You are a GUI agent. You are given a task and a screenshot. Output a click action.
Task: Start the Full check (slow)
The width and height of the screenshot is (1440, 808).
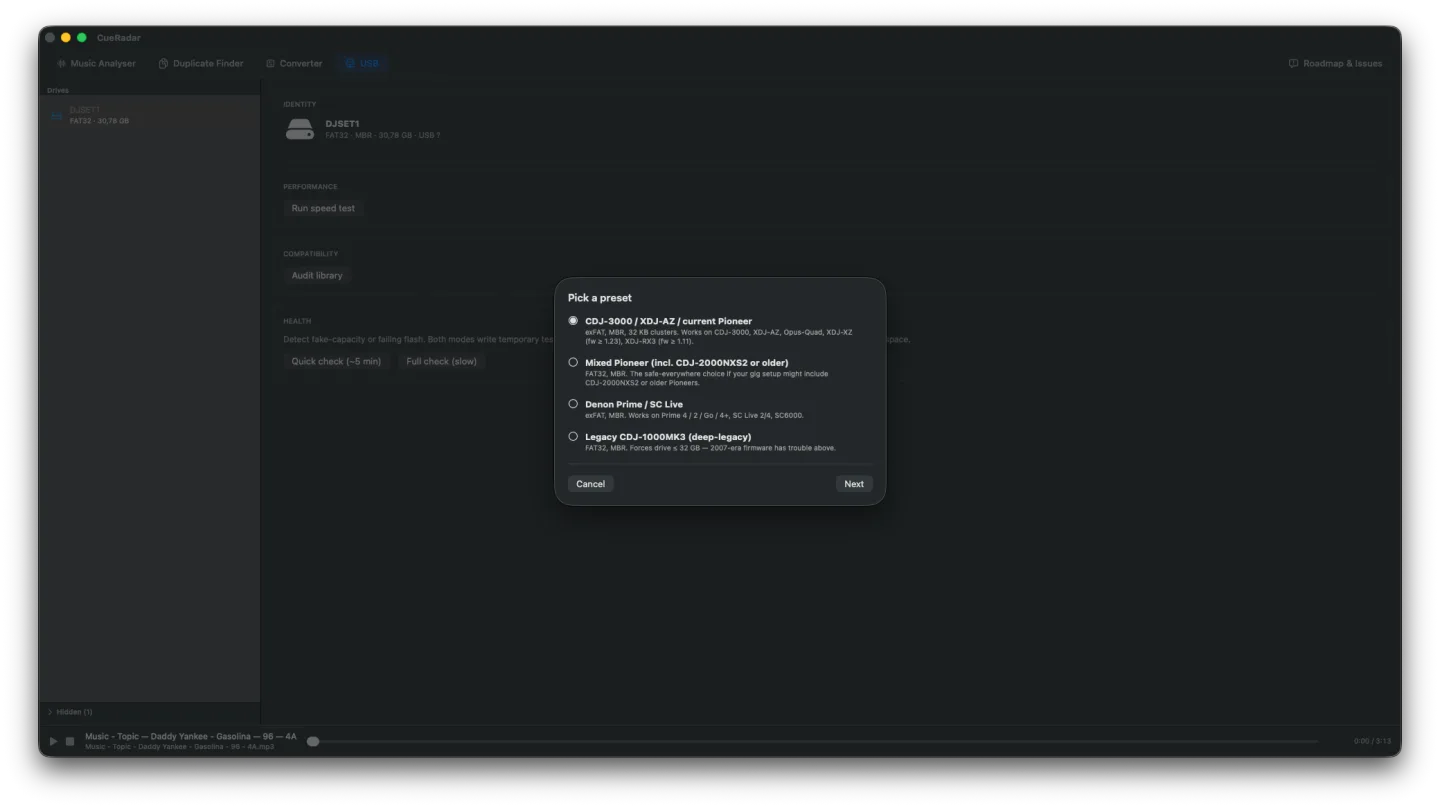click(441, 361)
